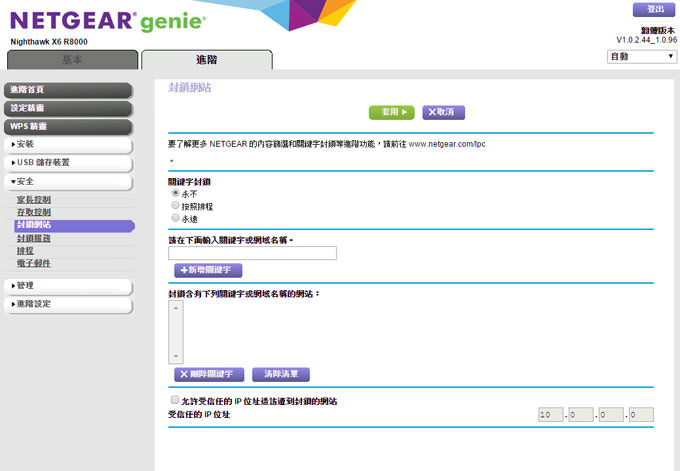Select the 按照排程 radio button
The image size is (680, 471).
click(175, 205)
